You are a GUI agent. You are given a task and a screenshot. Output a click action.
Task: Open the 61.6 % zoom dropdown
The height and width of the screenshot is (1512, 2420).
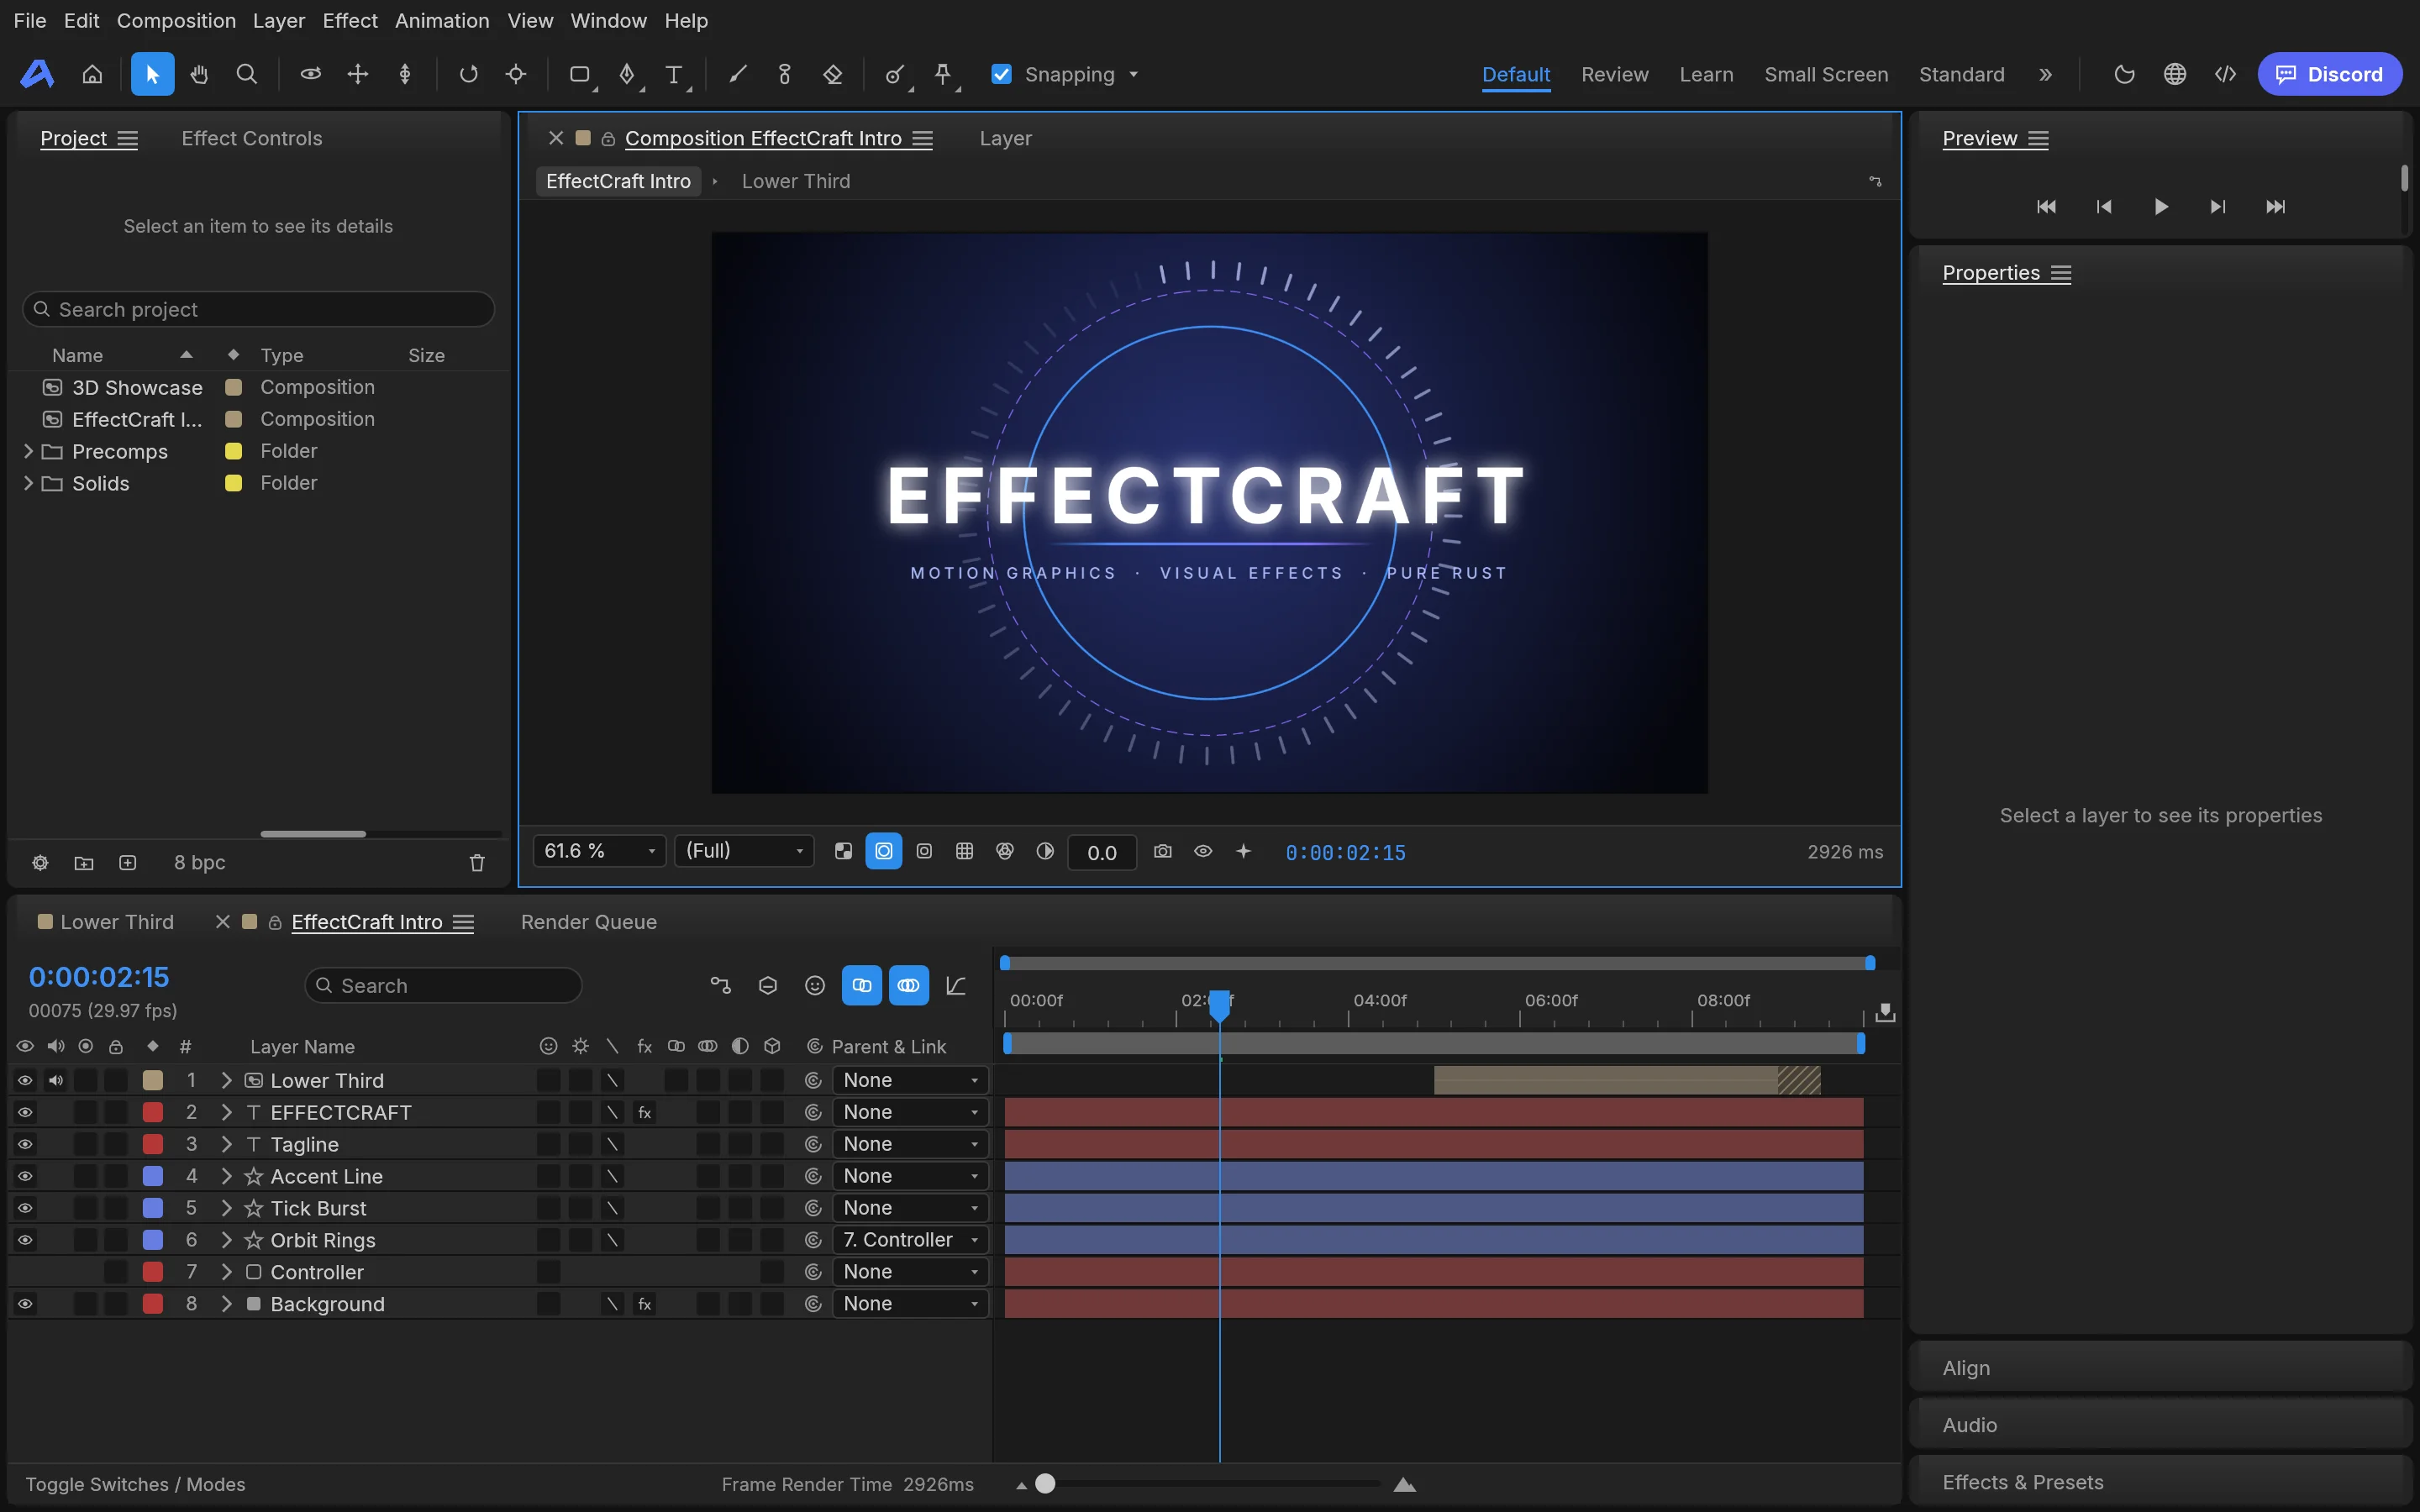tap(599, 851)
